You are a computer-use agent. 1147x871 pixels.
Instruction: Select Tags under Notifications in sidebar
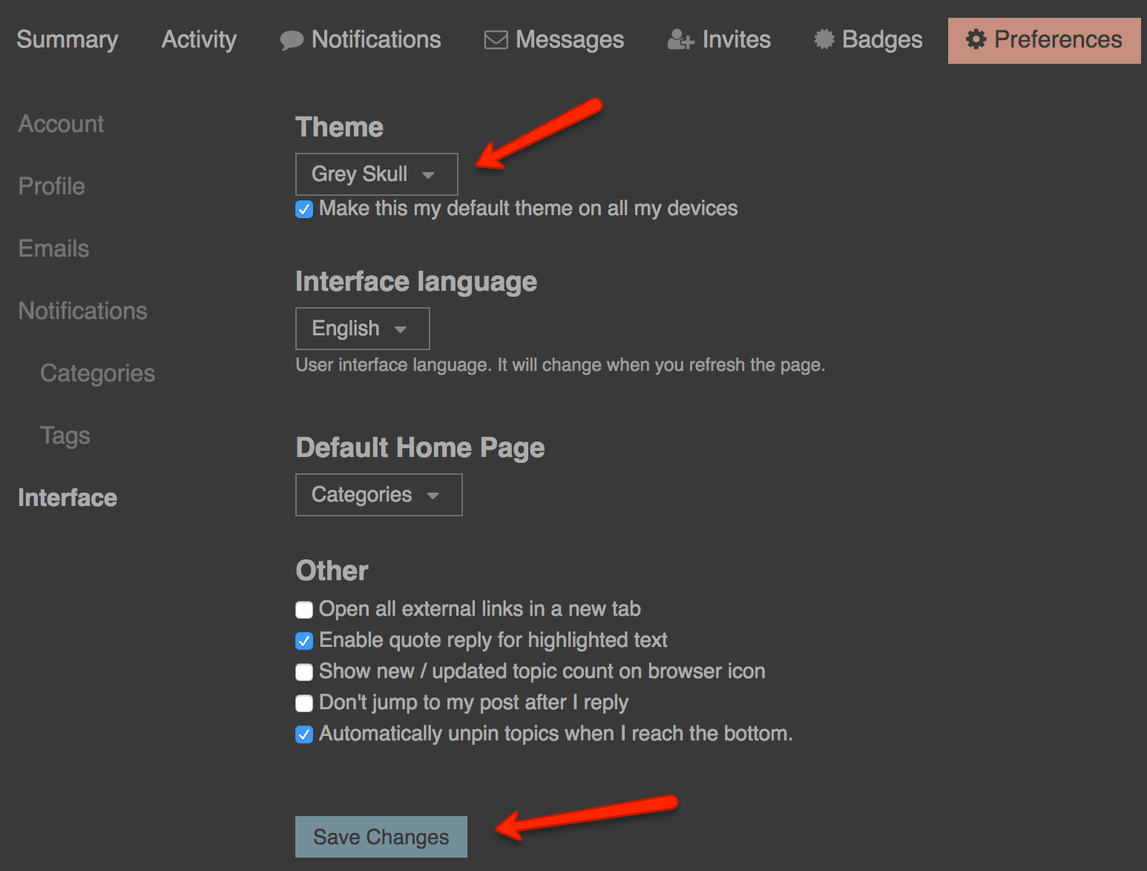[x=65, y=436]
